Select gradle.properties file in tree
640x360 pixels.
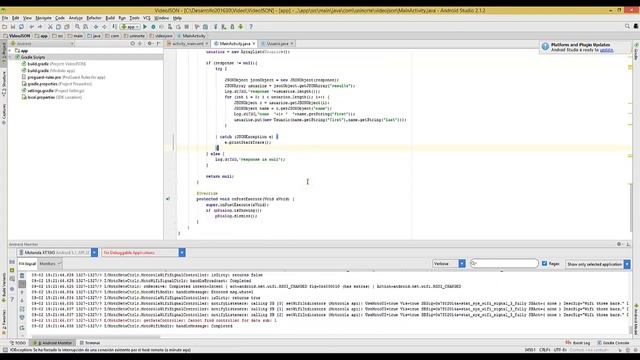pos(57,84)
